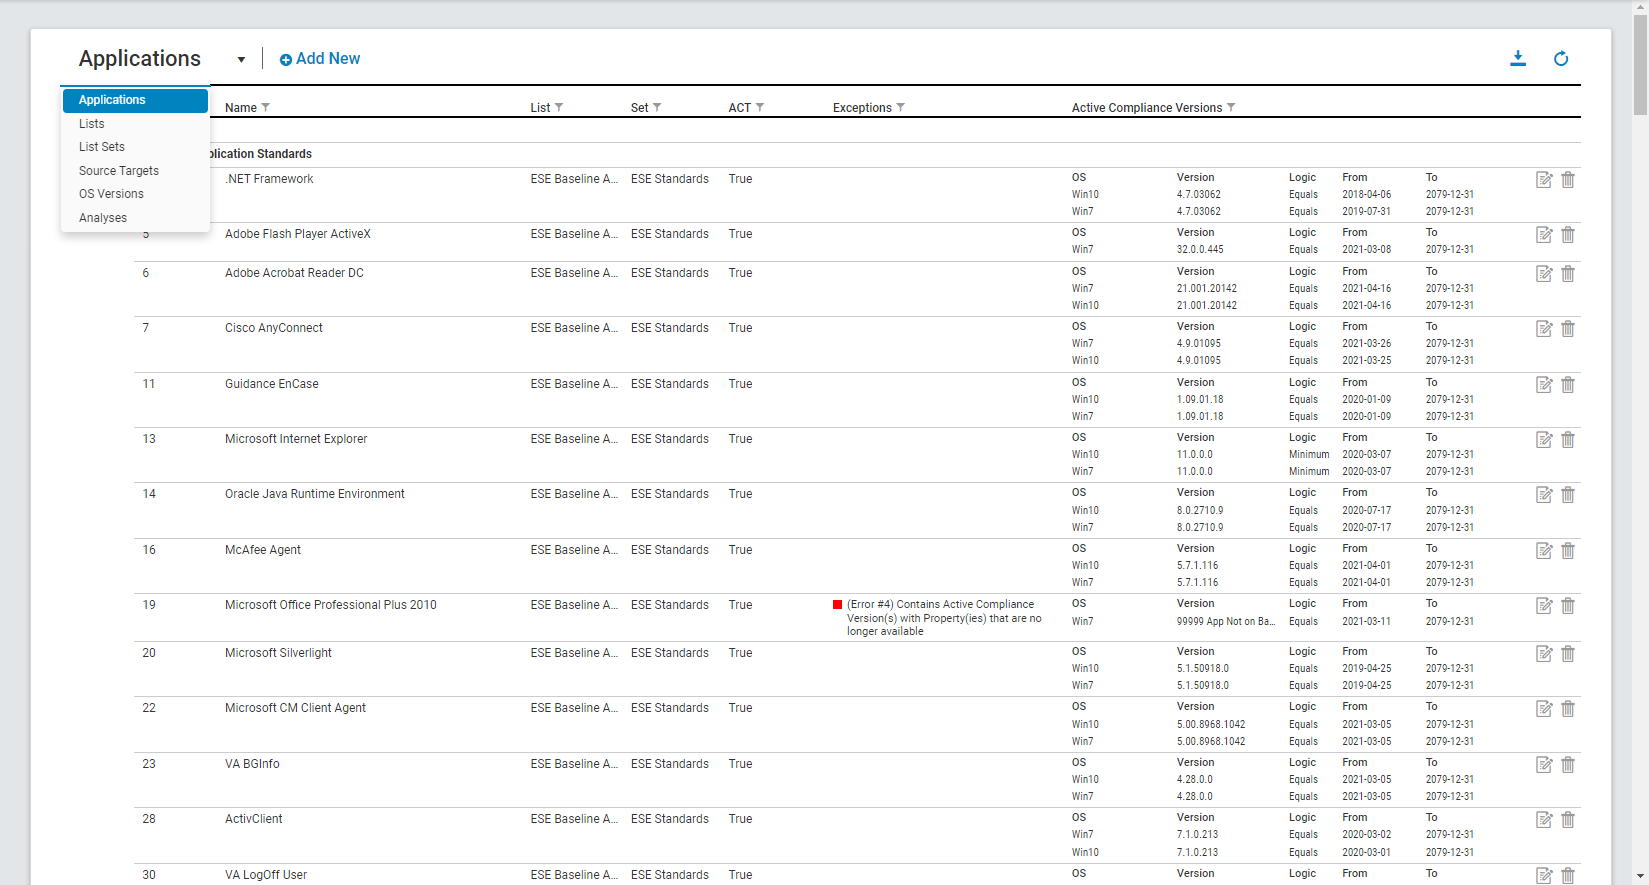This screenshot has height=885, width=1649.
Task: Select Analyses menu item
Action: tap(135, 218)
